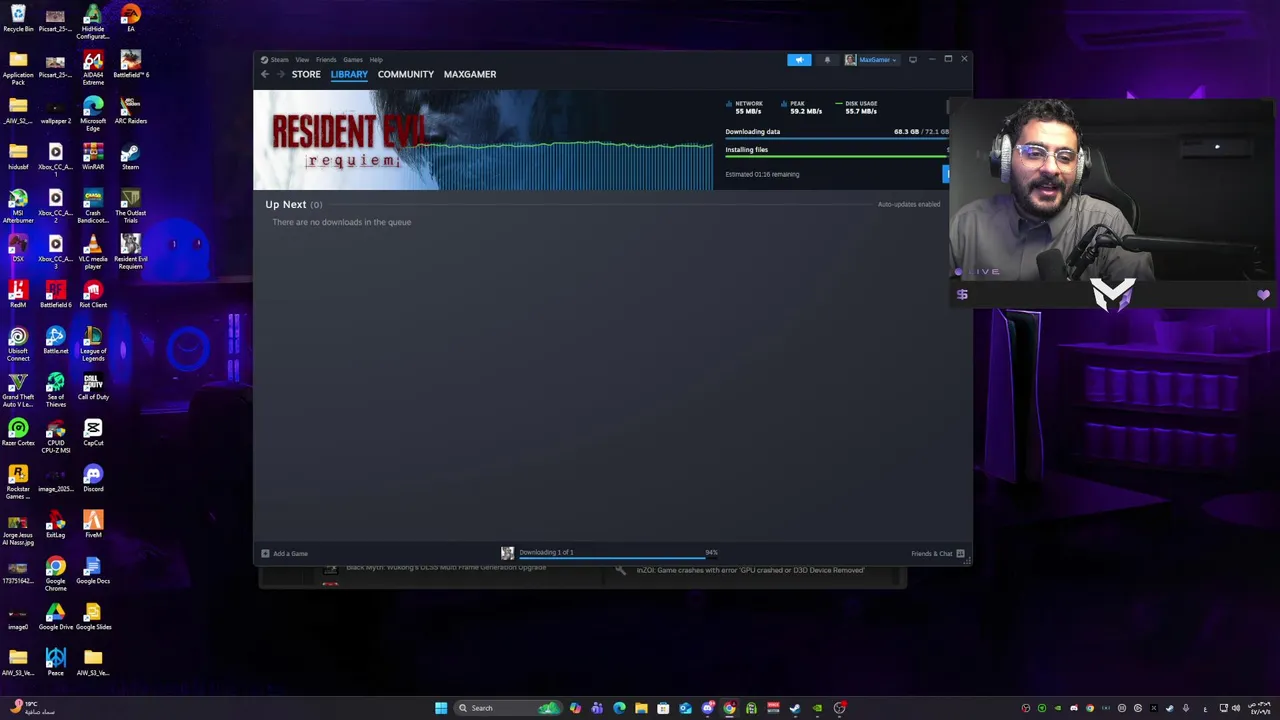Switch to the LIBRARY tab
The height and width of the screenshot is (720, 1280).
[349, 74]
